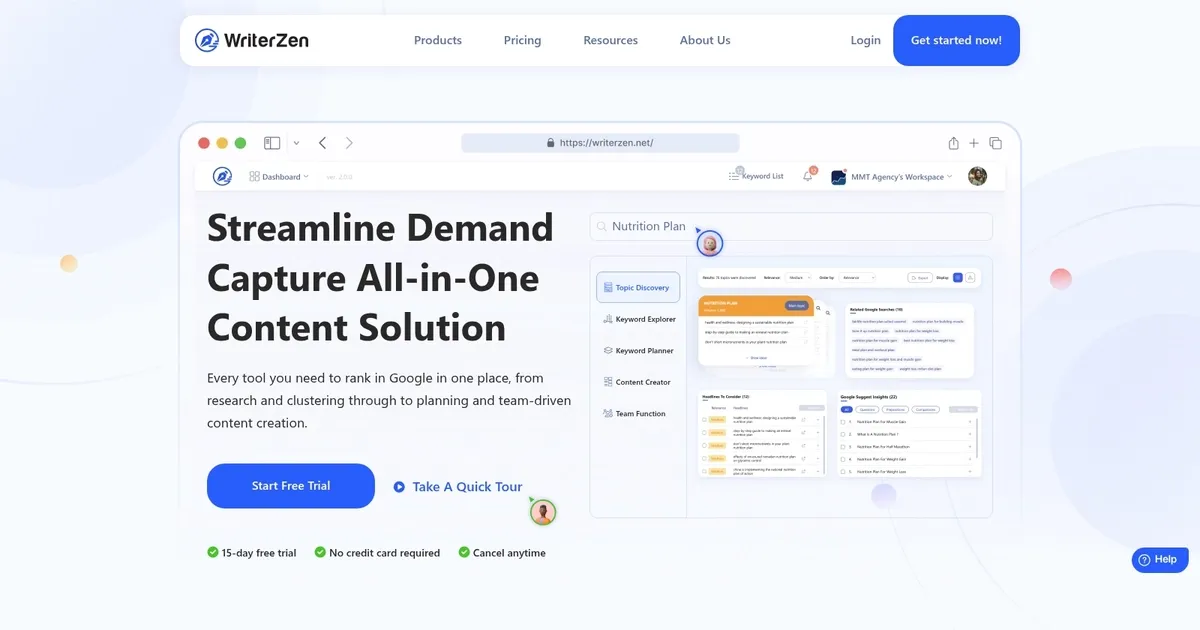
Task: Open the Pricing menu item
Action: point(522,41)
